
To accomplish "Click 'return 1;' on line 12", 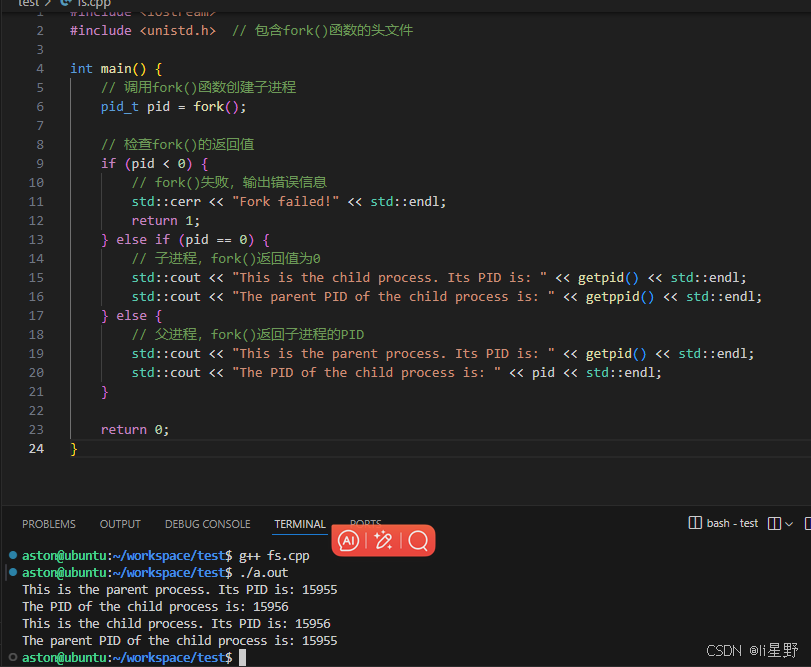I will 166,221.
